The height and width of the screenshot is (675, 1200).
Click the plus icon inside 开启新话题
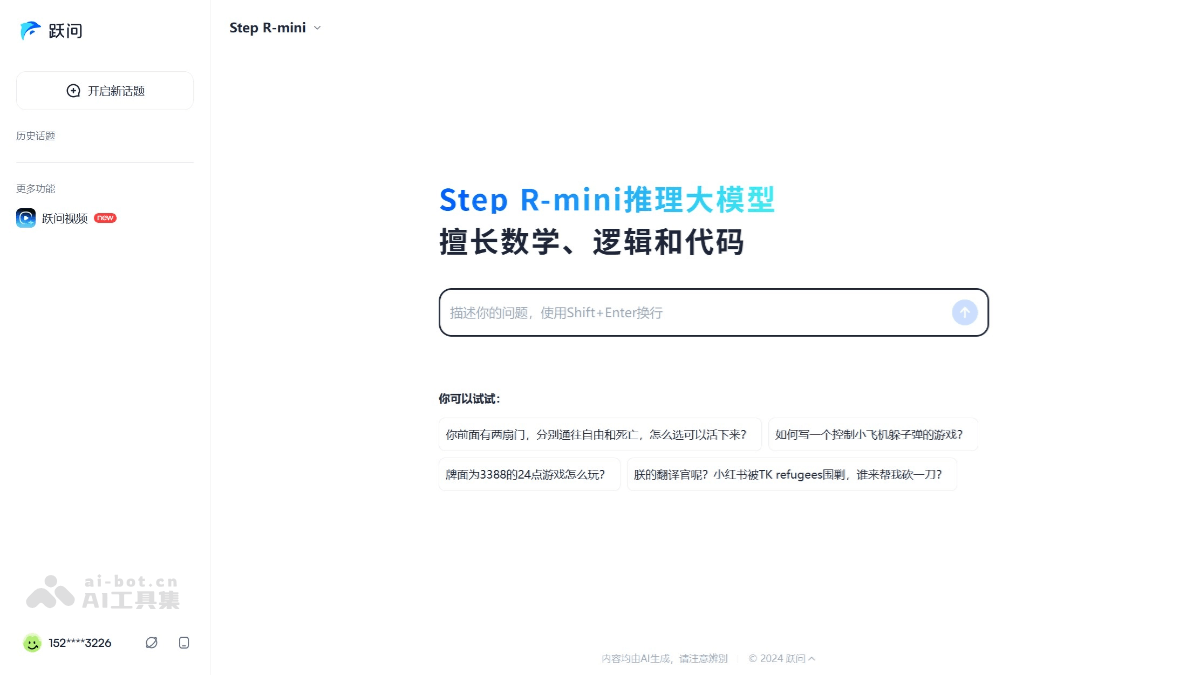click(x=73, y=90)
